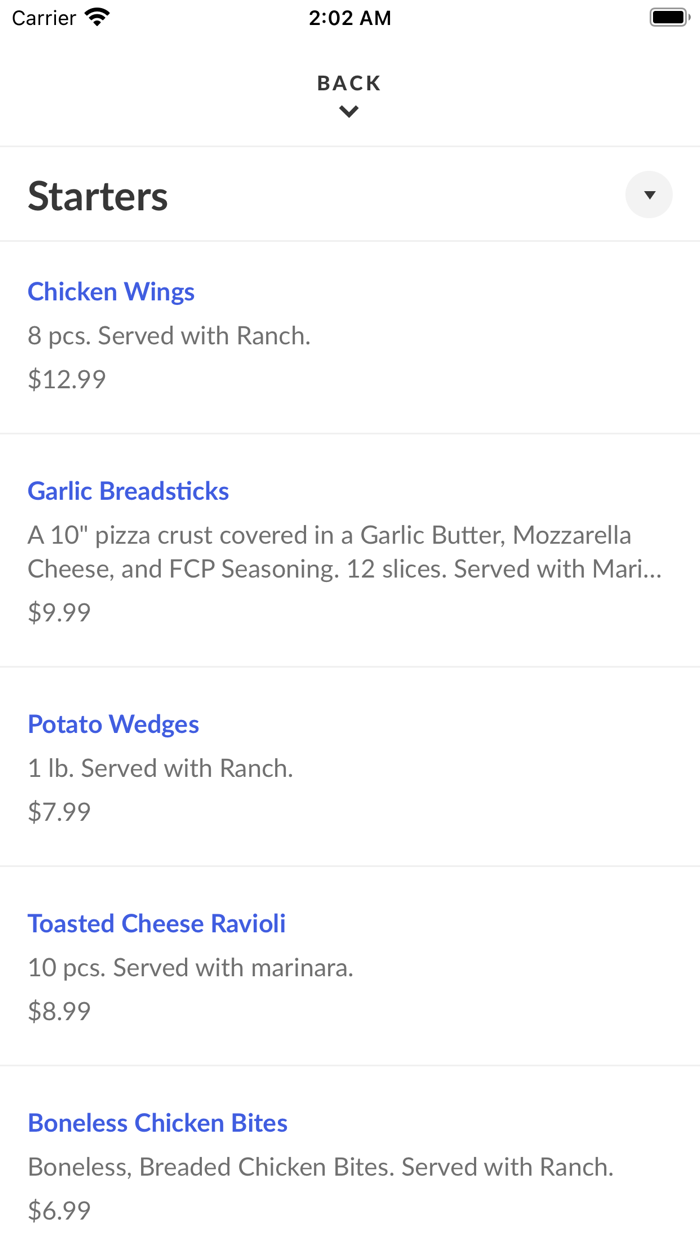The image size is (700, 1244).
Task: Select Potato Wedges from the menu
Action: pyautogui.click(x=113, y=724)
